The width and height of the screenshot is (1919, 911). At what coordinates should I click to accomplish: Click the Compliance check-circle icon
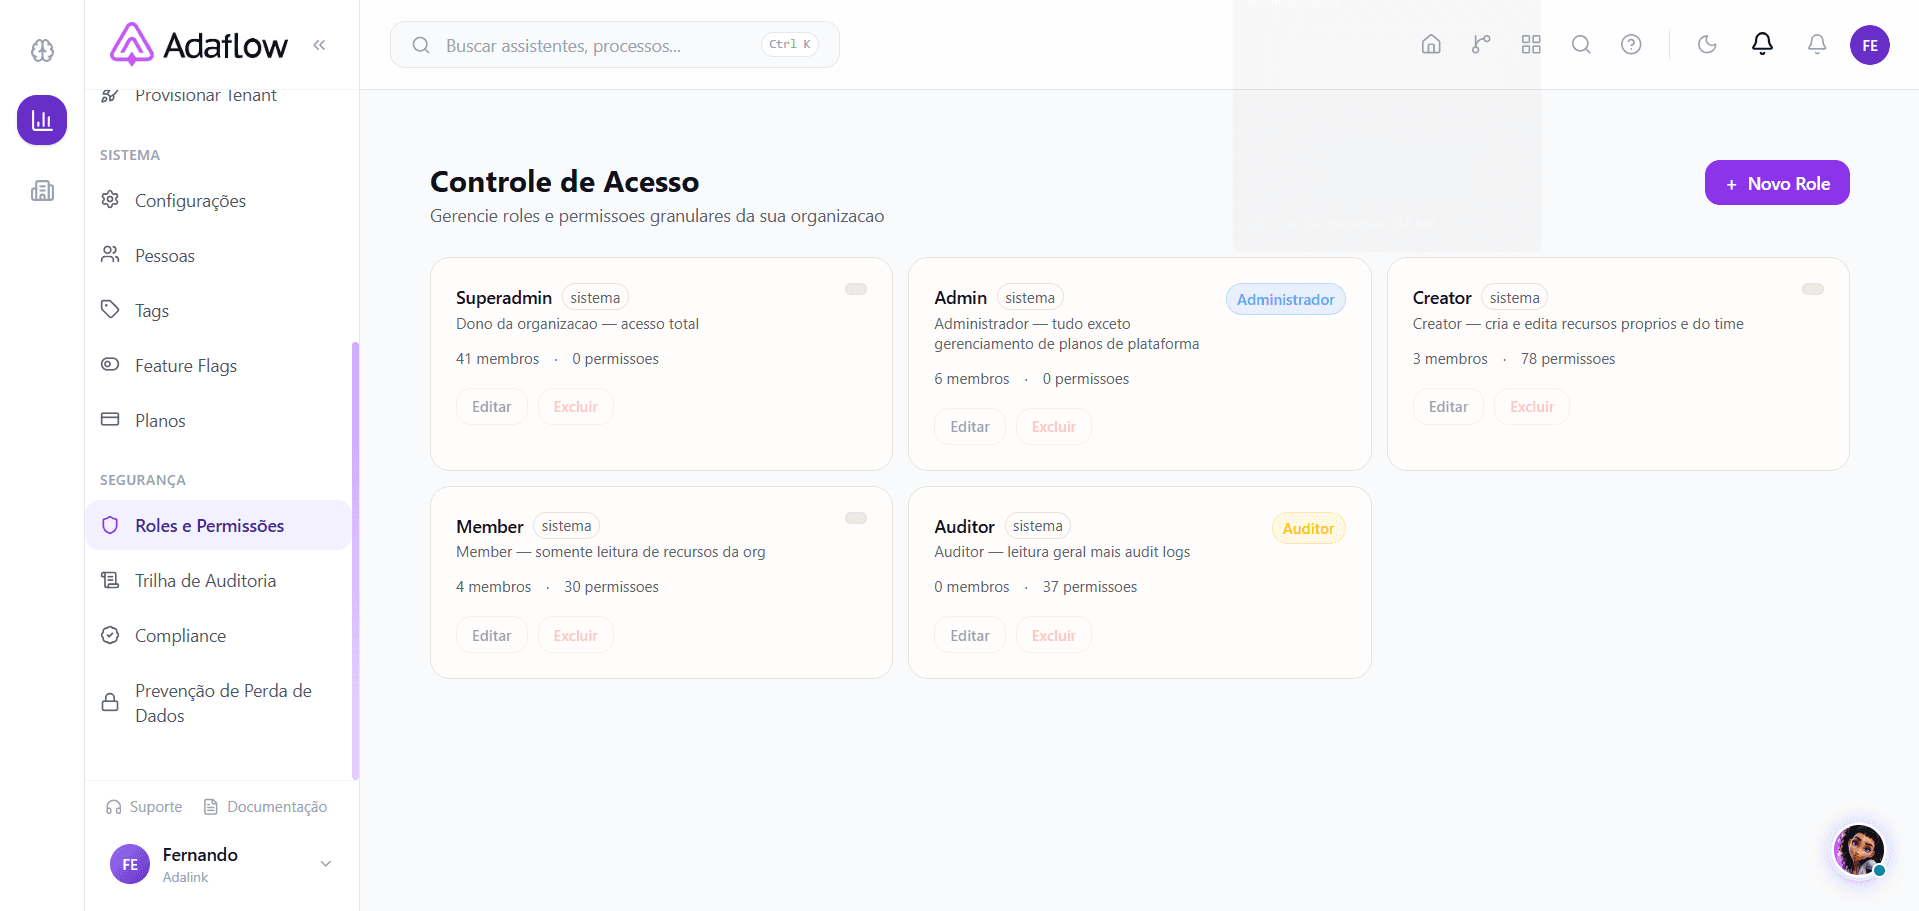click(x=110, y=635)
